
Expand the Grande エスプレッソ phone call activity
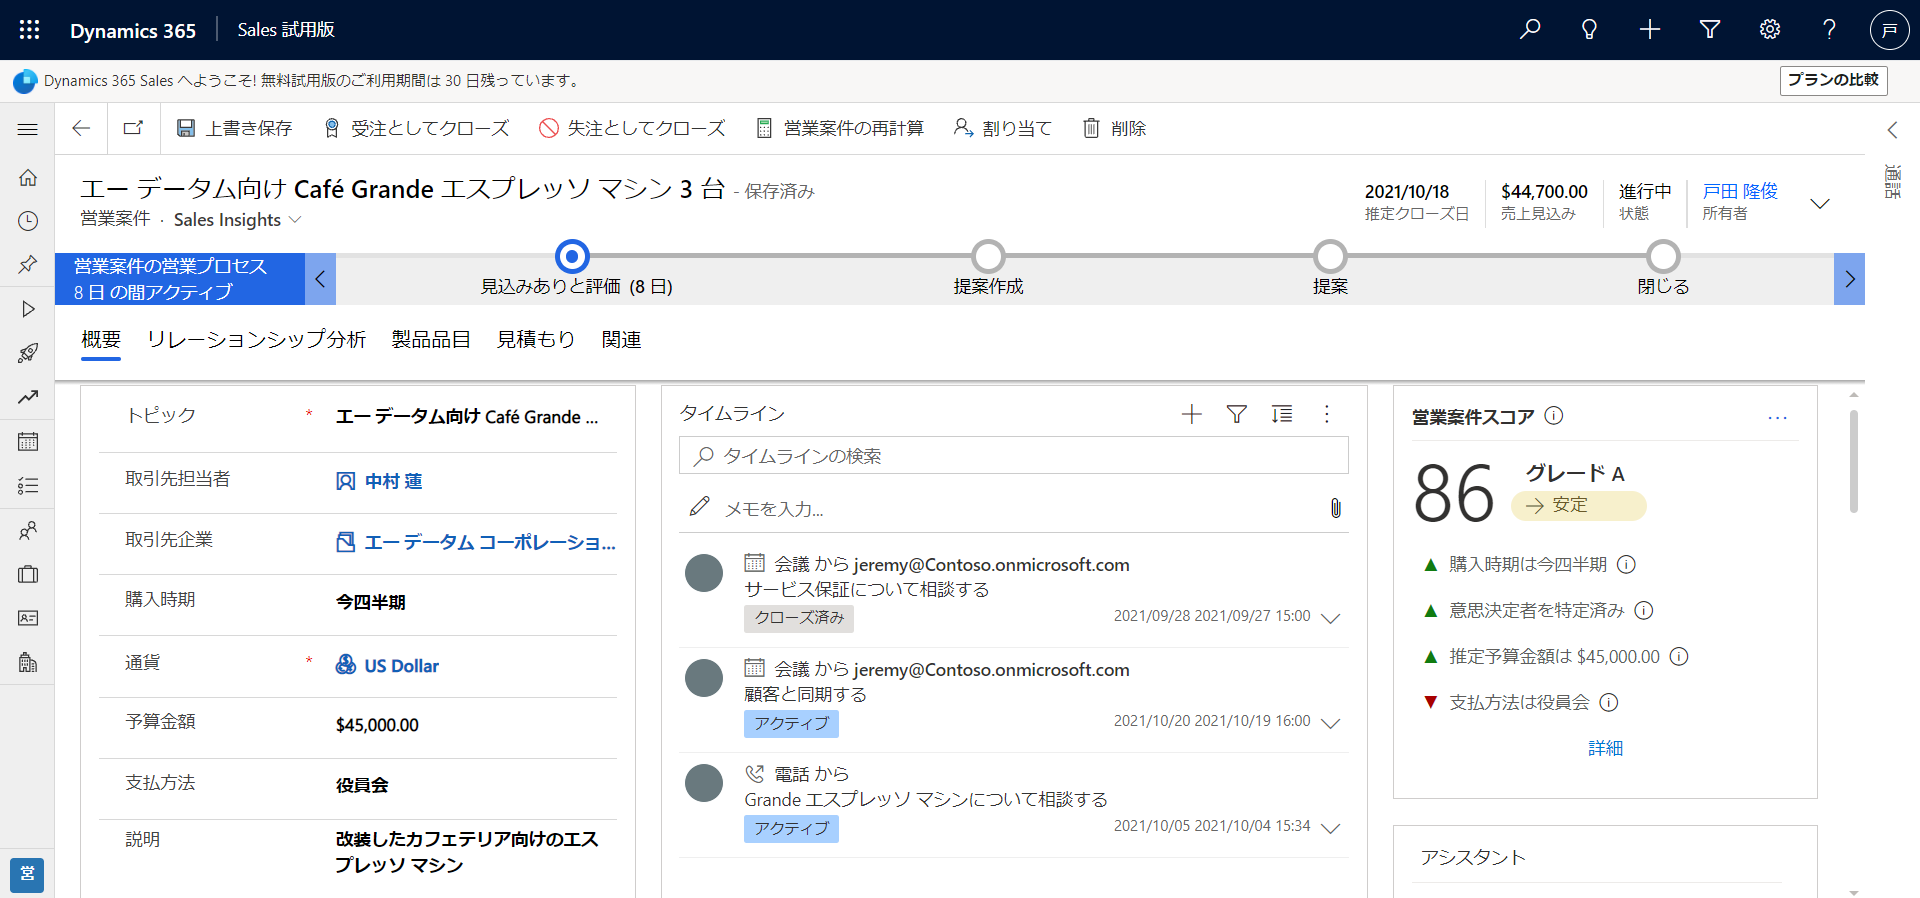1330,827
